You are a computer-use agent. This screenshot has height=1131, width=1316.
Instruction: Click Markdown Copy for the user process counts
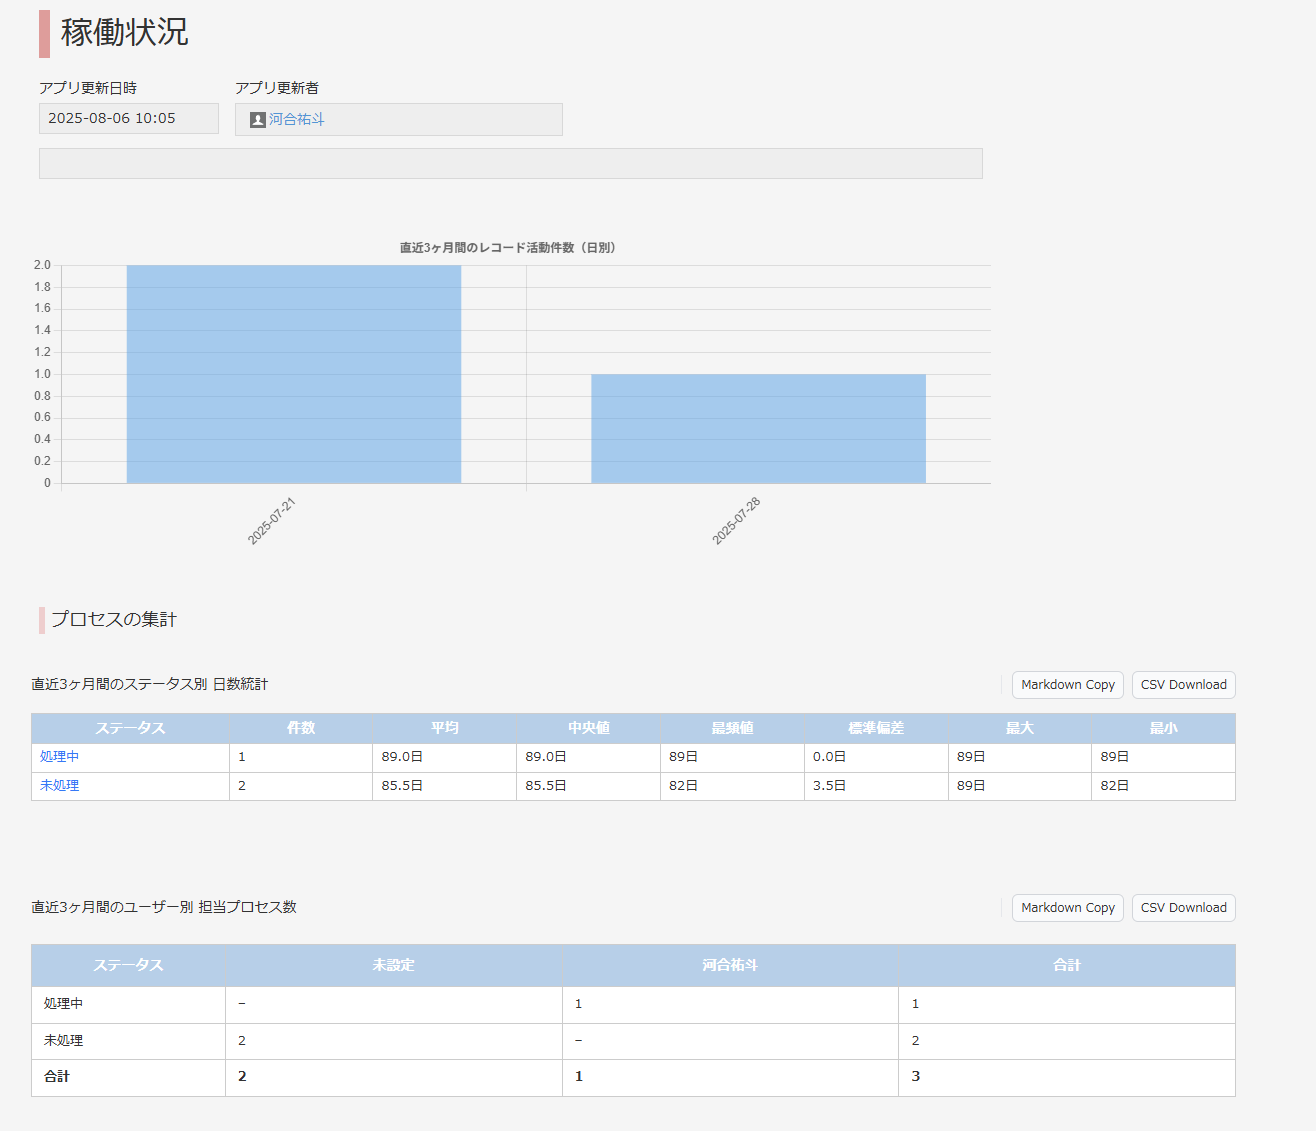click(1068, 908)
